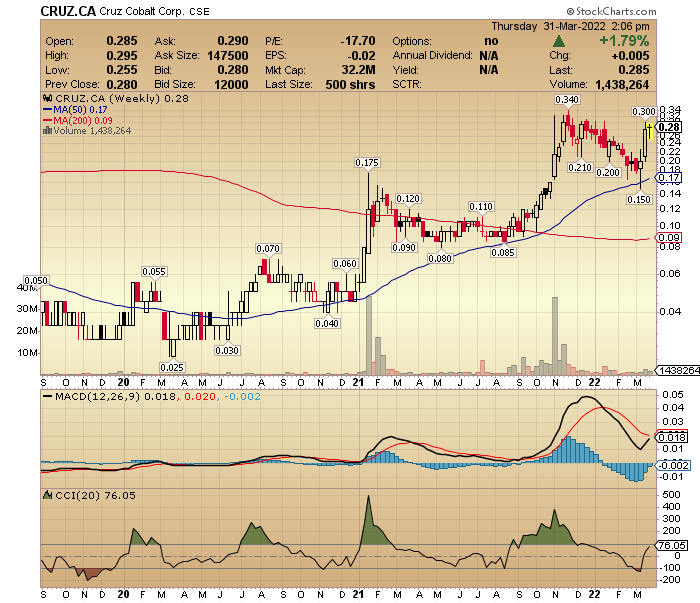Click the High value 0.295
Image resolution: width=700 pixels, height=603 pixels.
pos(122,56)
